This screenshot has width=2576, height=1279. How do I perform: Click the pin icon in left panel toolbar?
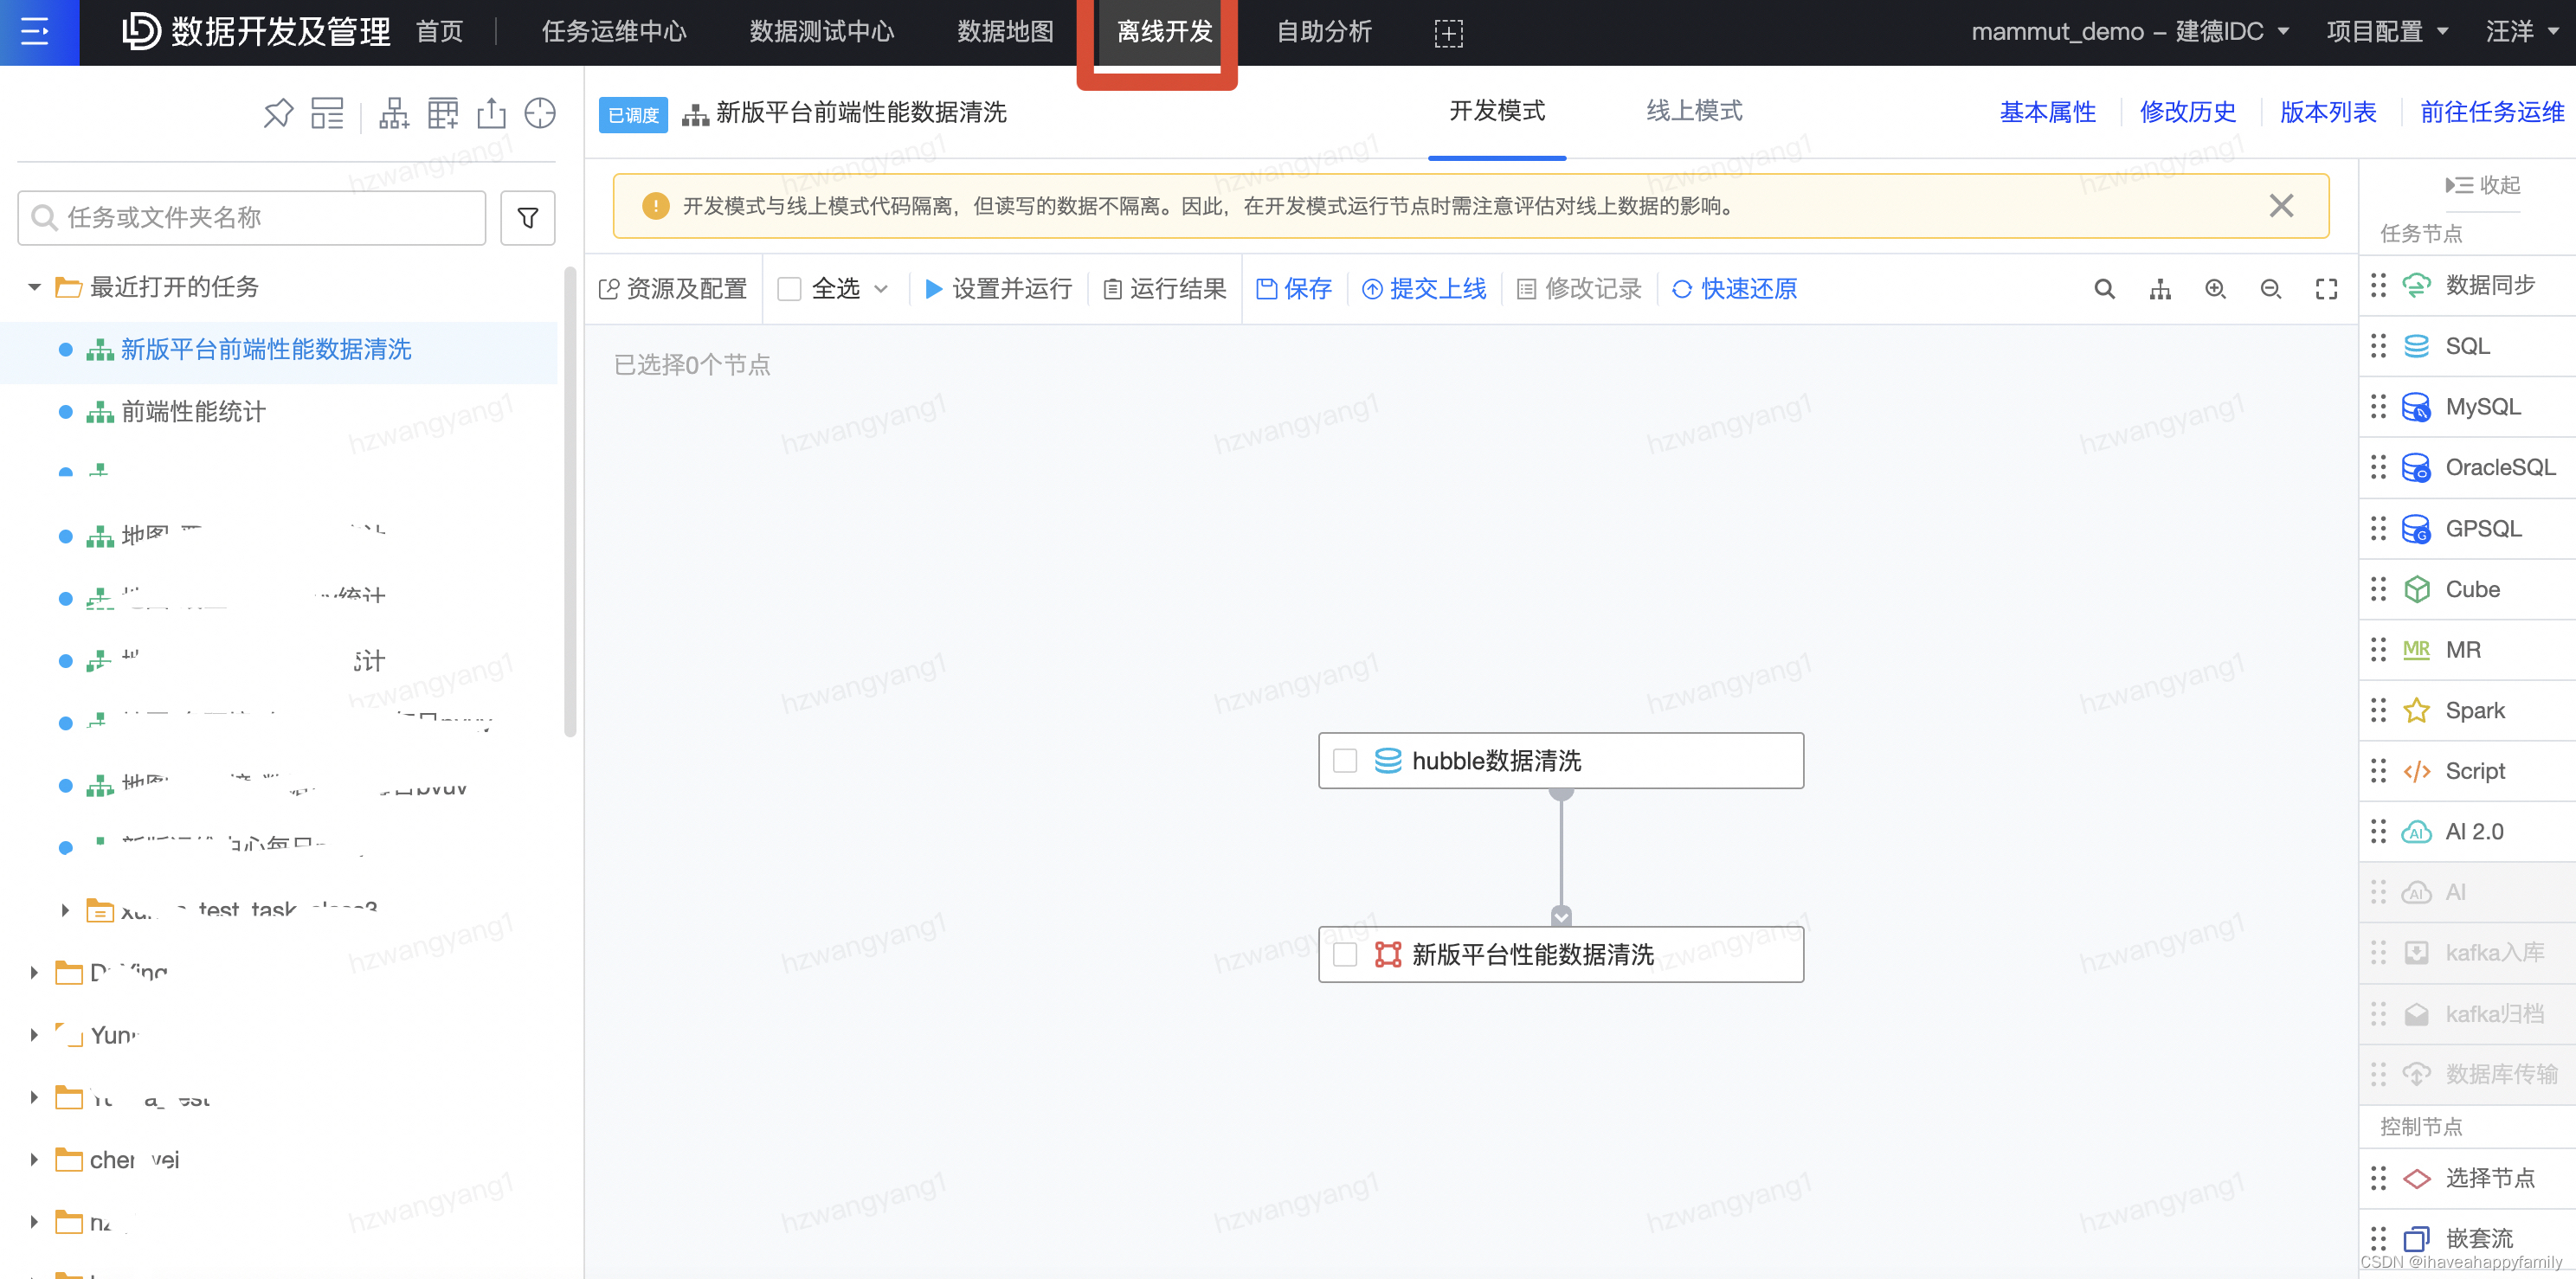(x=278, y=113)
